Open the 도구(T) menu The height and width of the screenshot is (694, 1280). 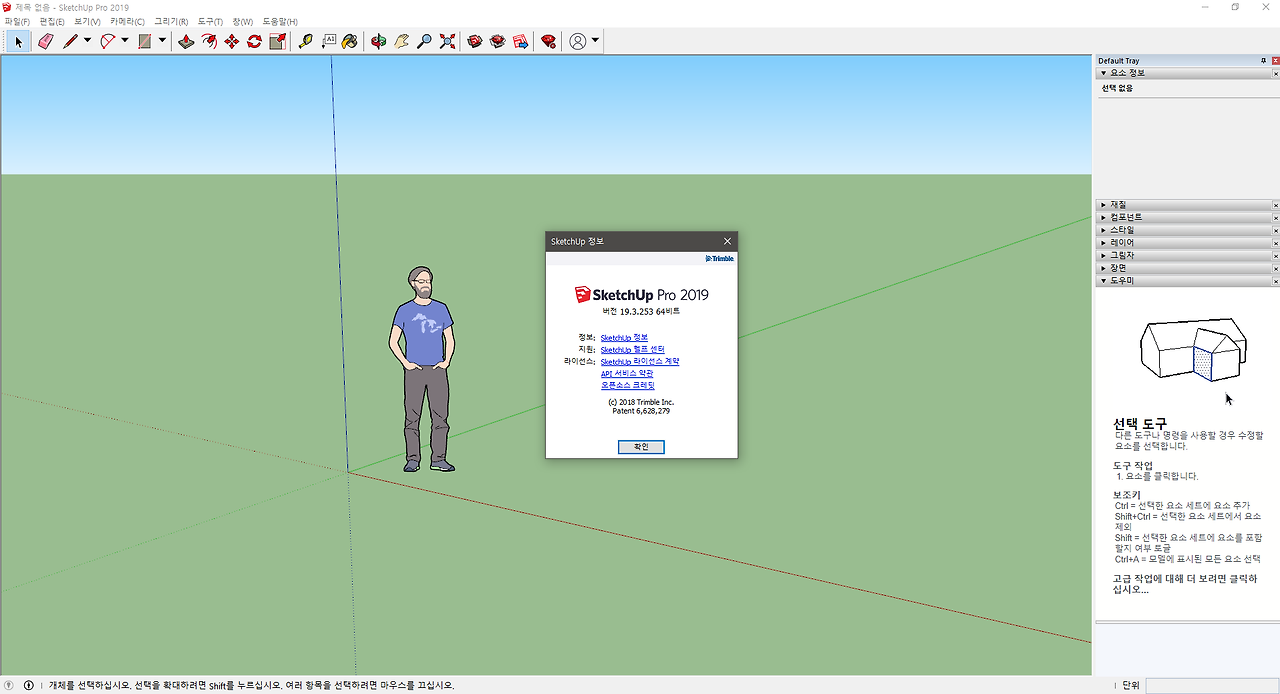tap(210, 21)
